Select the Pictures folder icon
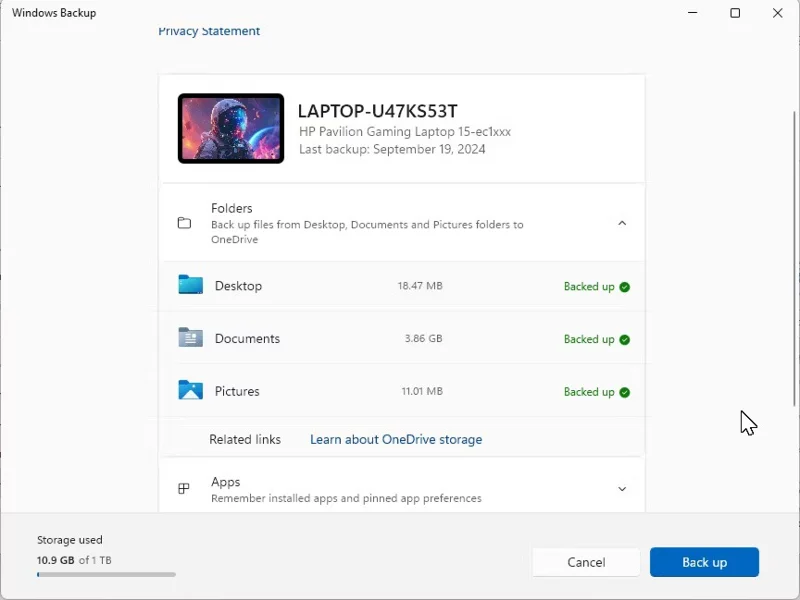This screenshot has height=600, width=800. point(190,391)
